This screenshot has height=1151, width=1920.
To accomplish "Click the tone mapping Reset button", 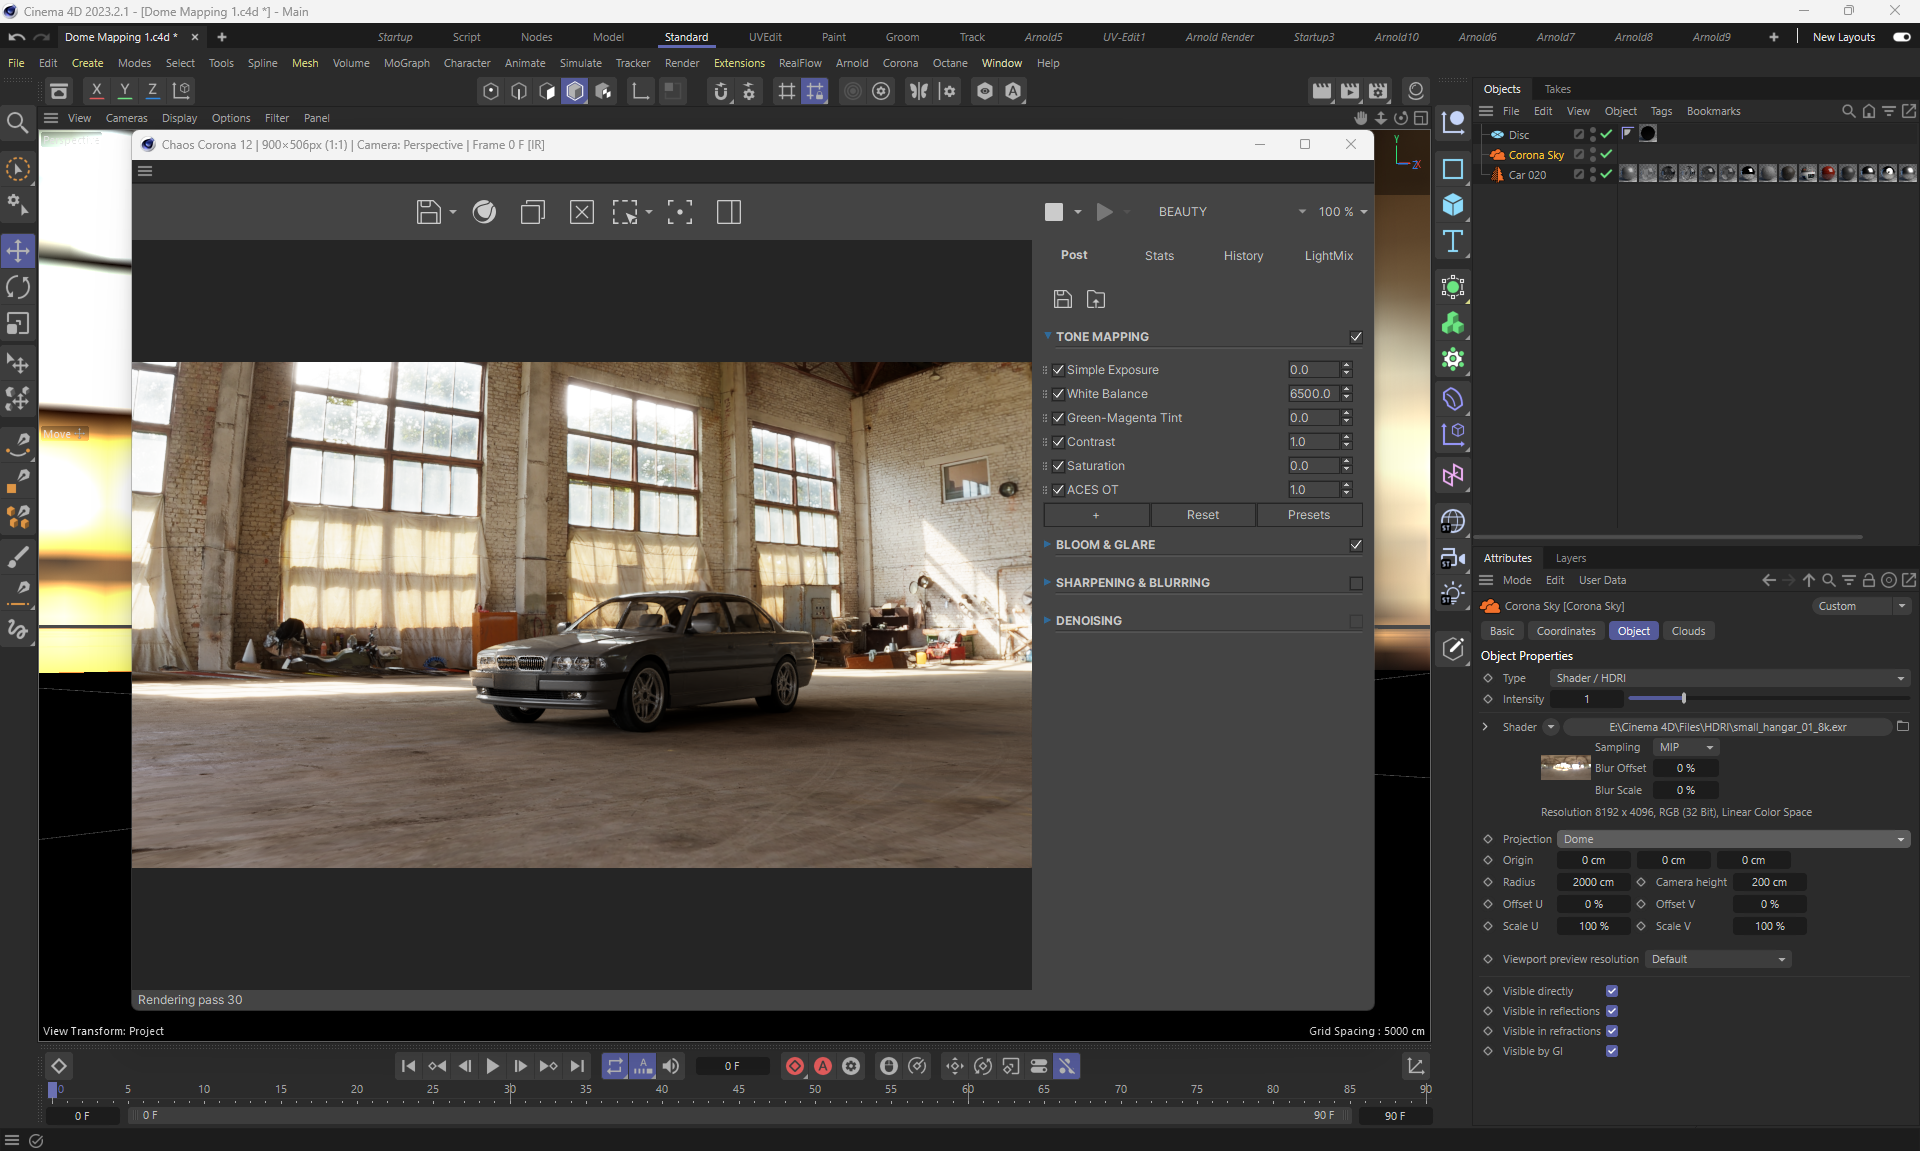I will point(1202,515).
